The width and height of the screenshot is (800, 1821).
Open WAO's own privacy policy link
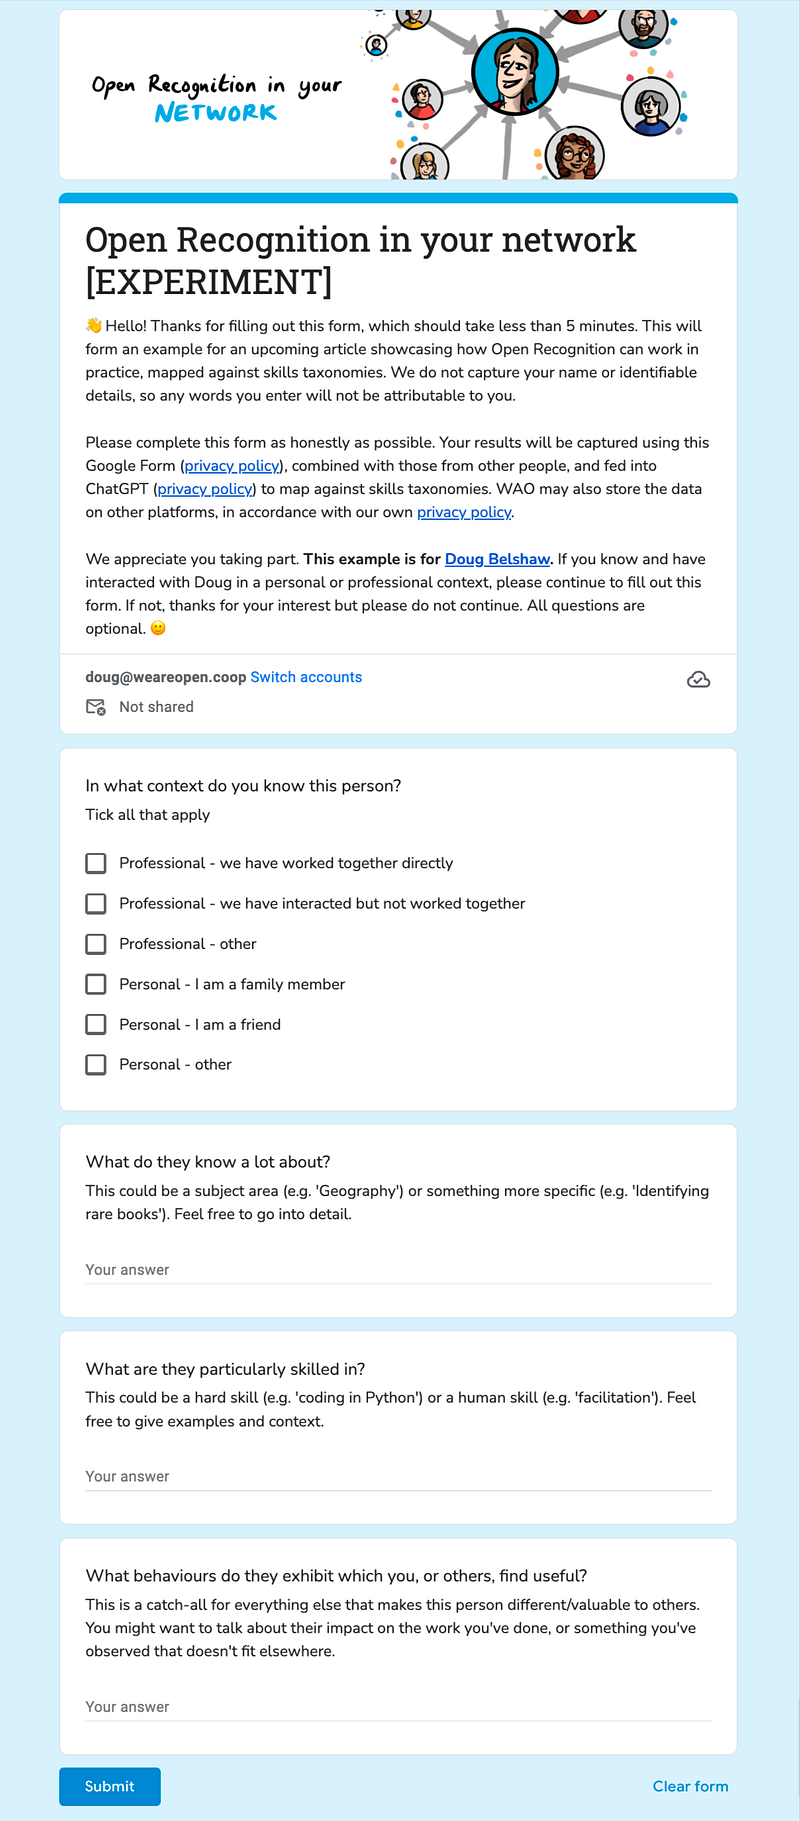[464, 512]
